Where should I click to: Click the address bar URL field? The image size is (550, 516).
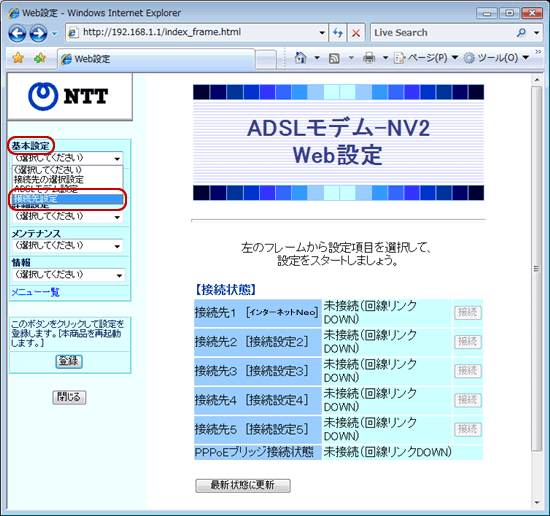coord(196,33)
